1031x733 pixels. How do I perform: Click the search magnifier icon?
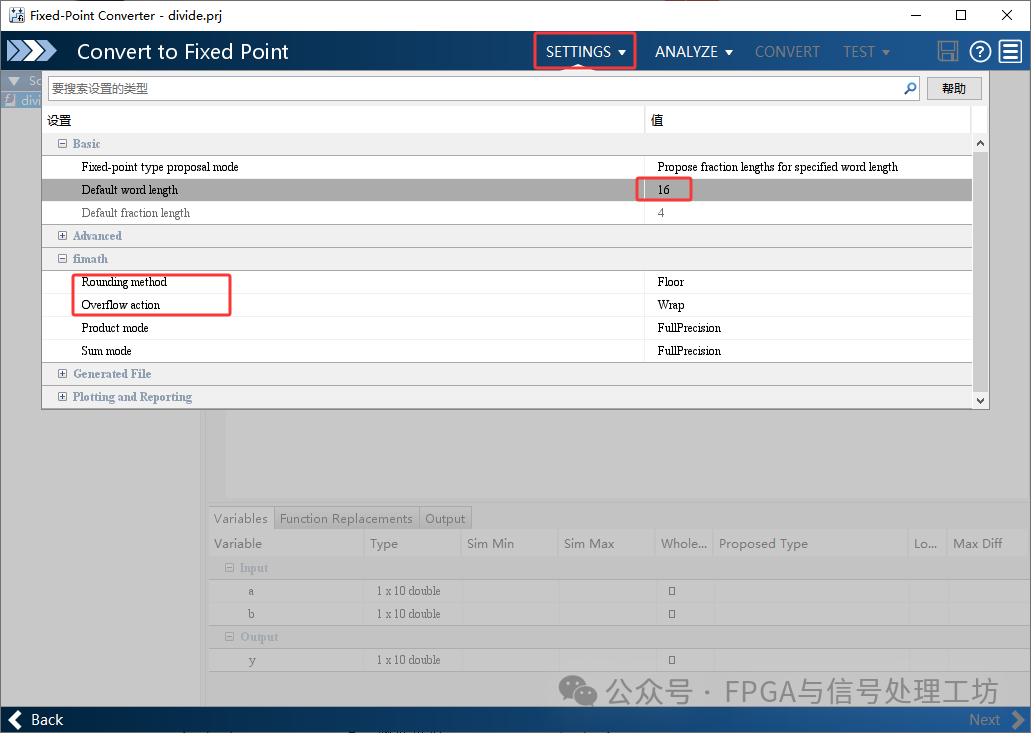click(910, 88)
